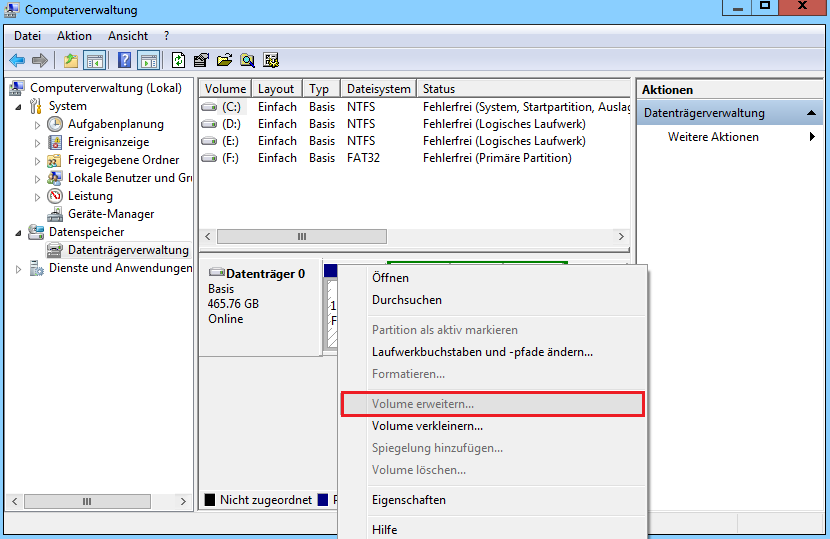Choose Öffnen from the context menu
Image resolution: width=830 pixels, height=539 pixels.
(x=492, y=278)
